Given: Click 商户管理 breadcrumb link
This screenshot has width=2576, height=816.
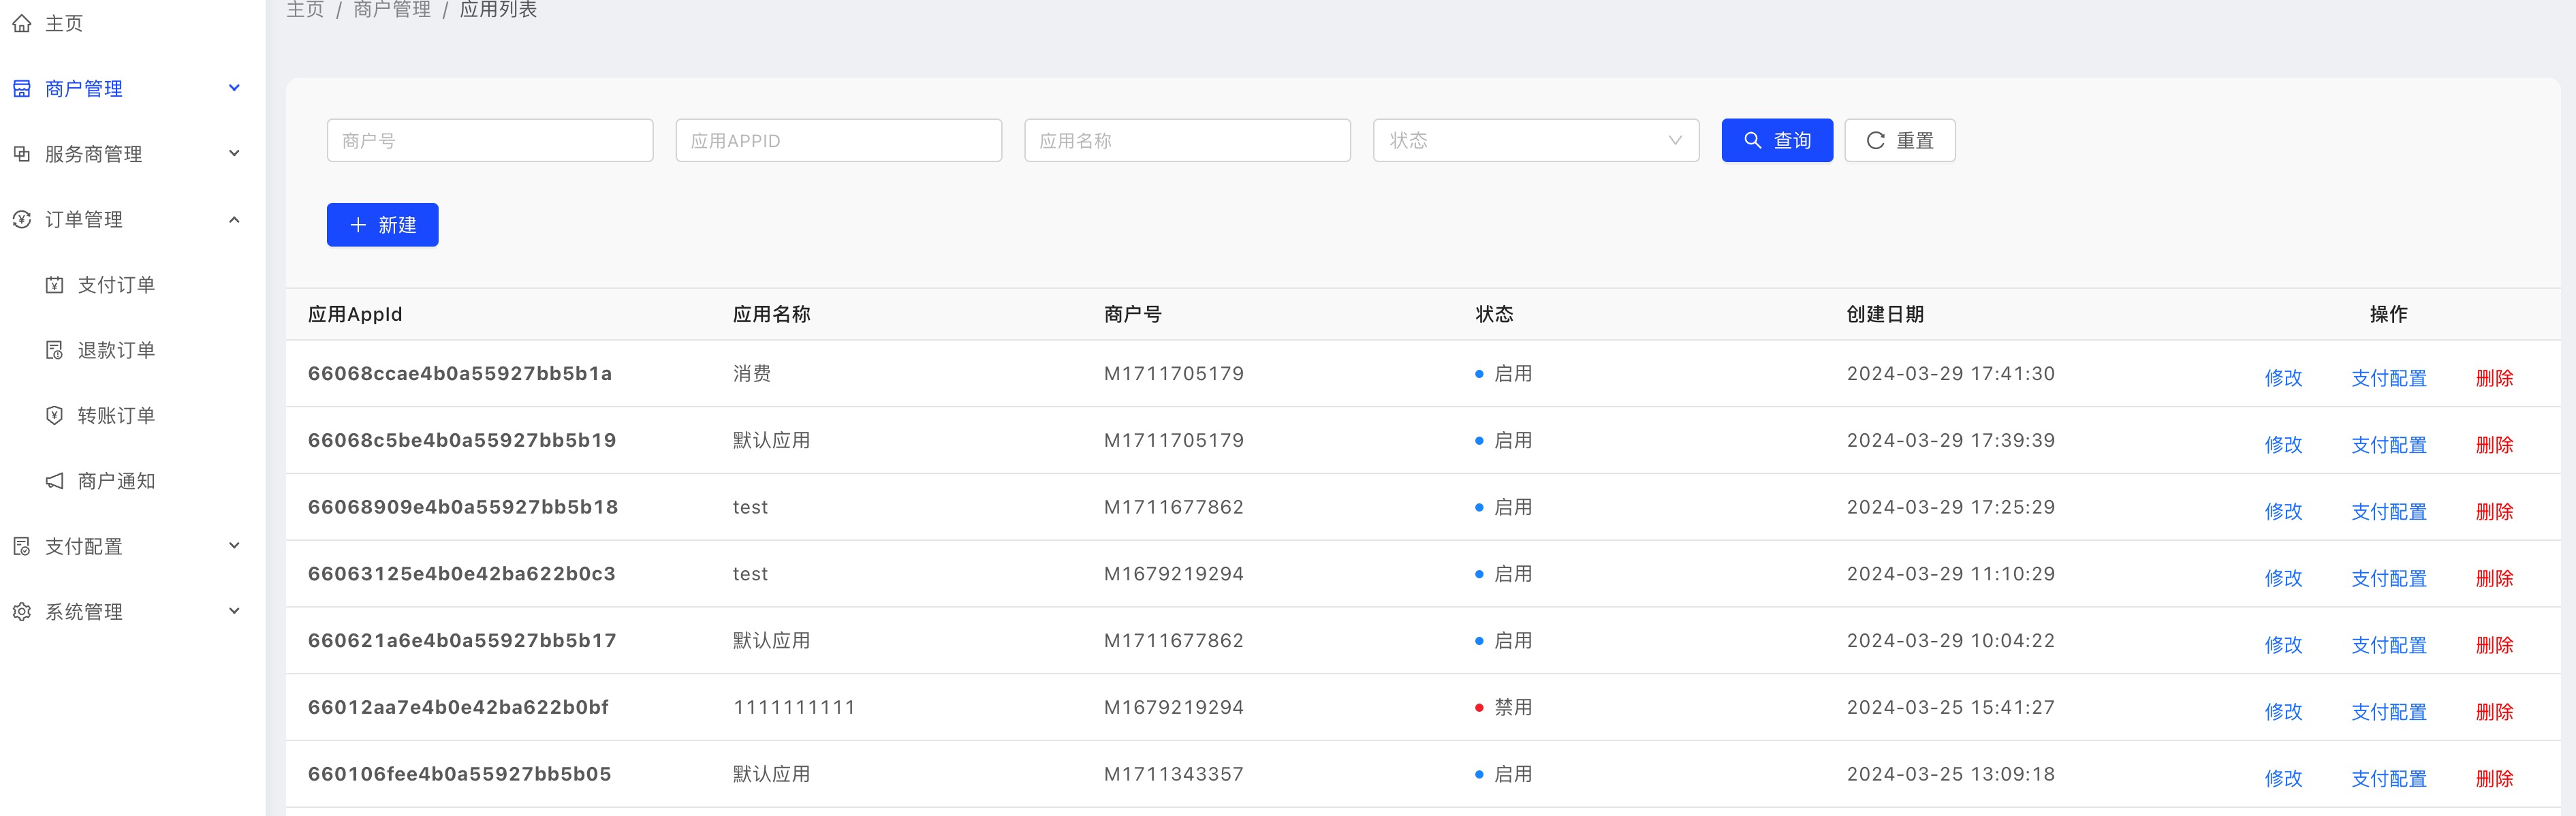Looking at the screenshot, I should pos(392,9).
